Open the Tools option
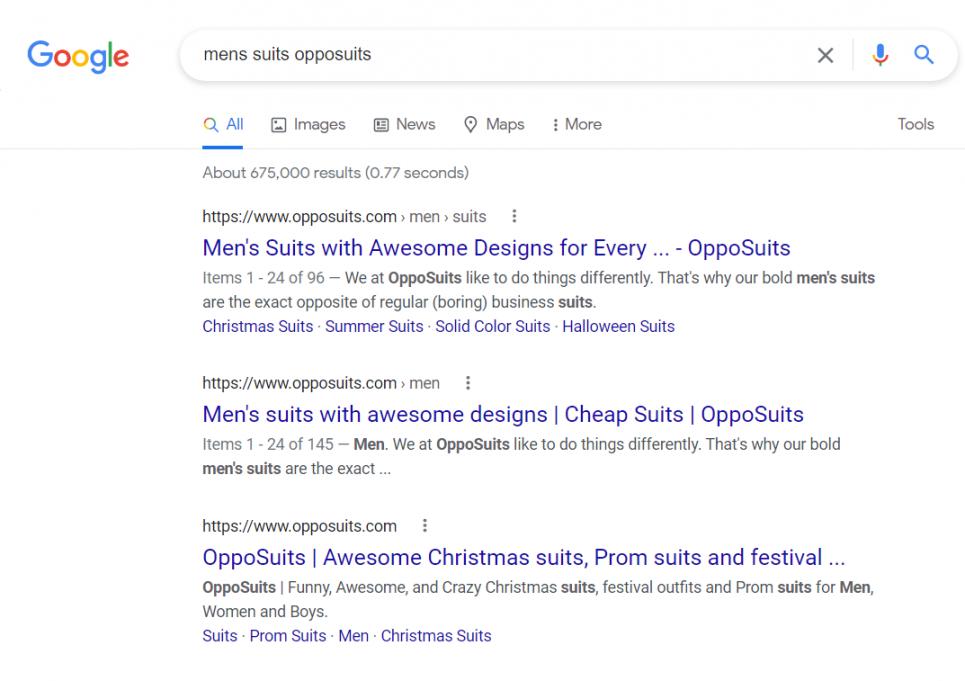965x681 pixels. [915, 124]
